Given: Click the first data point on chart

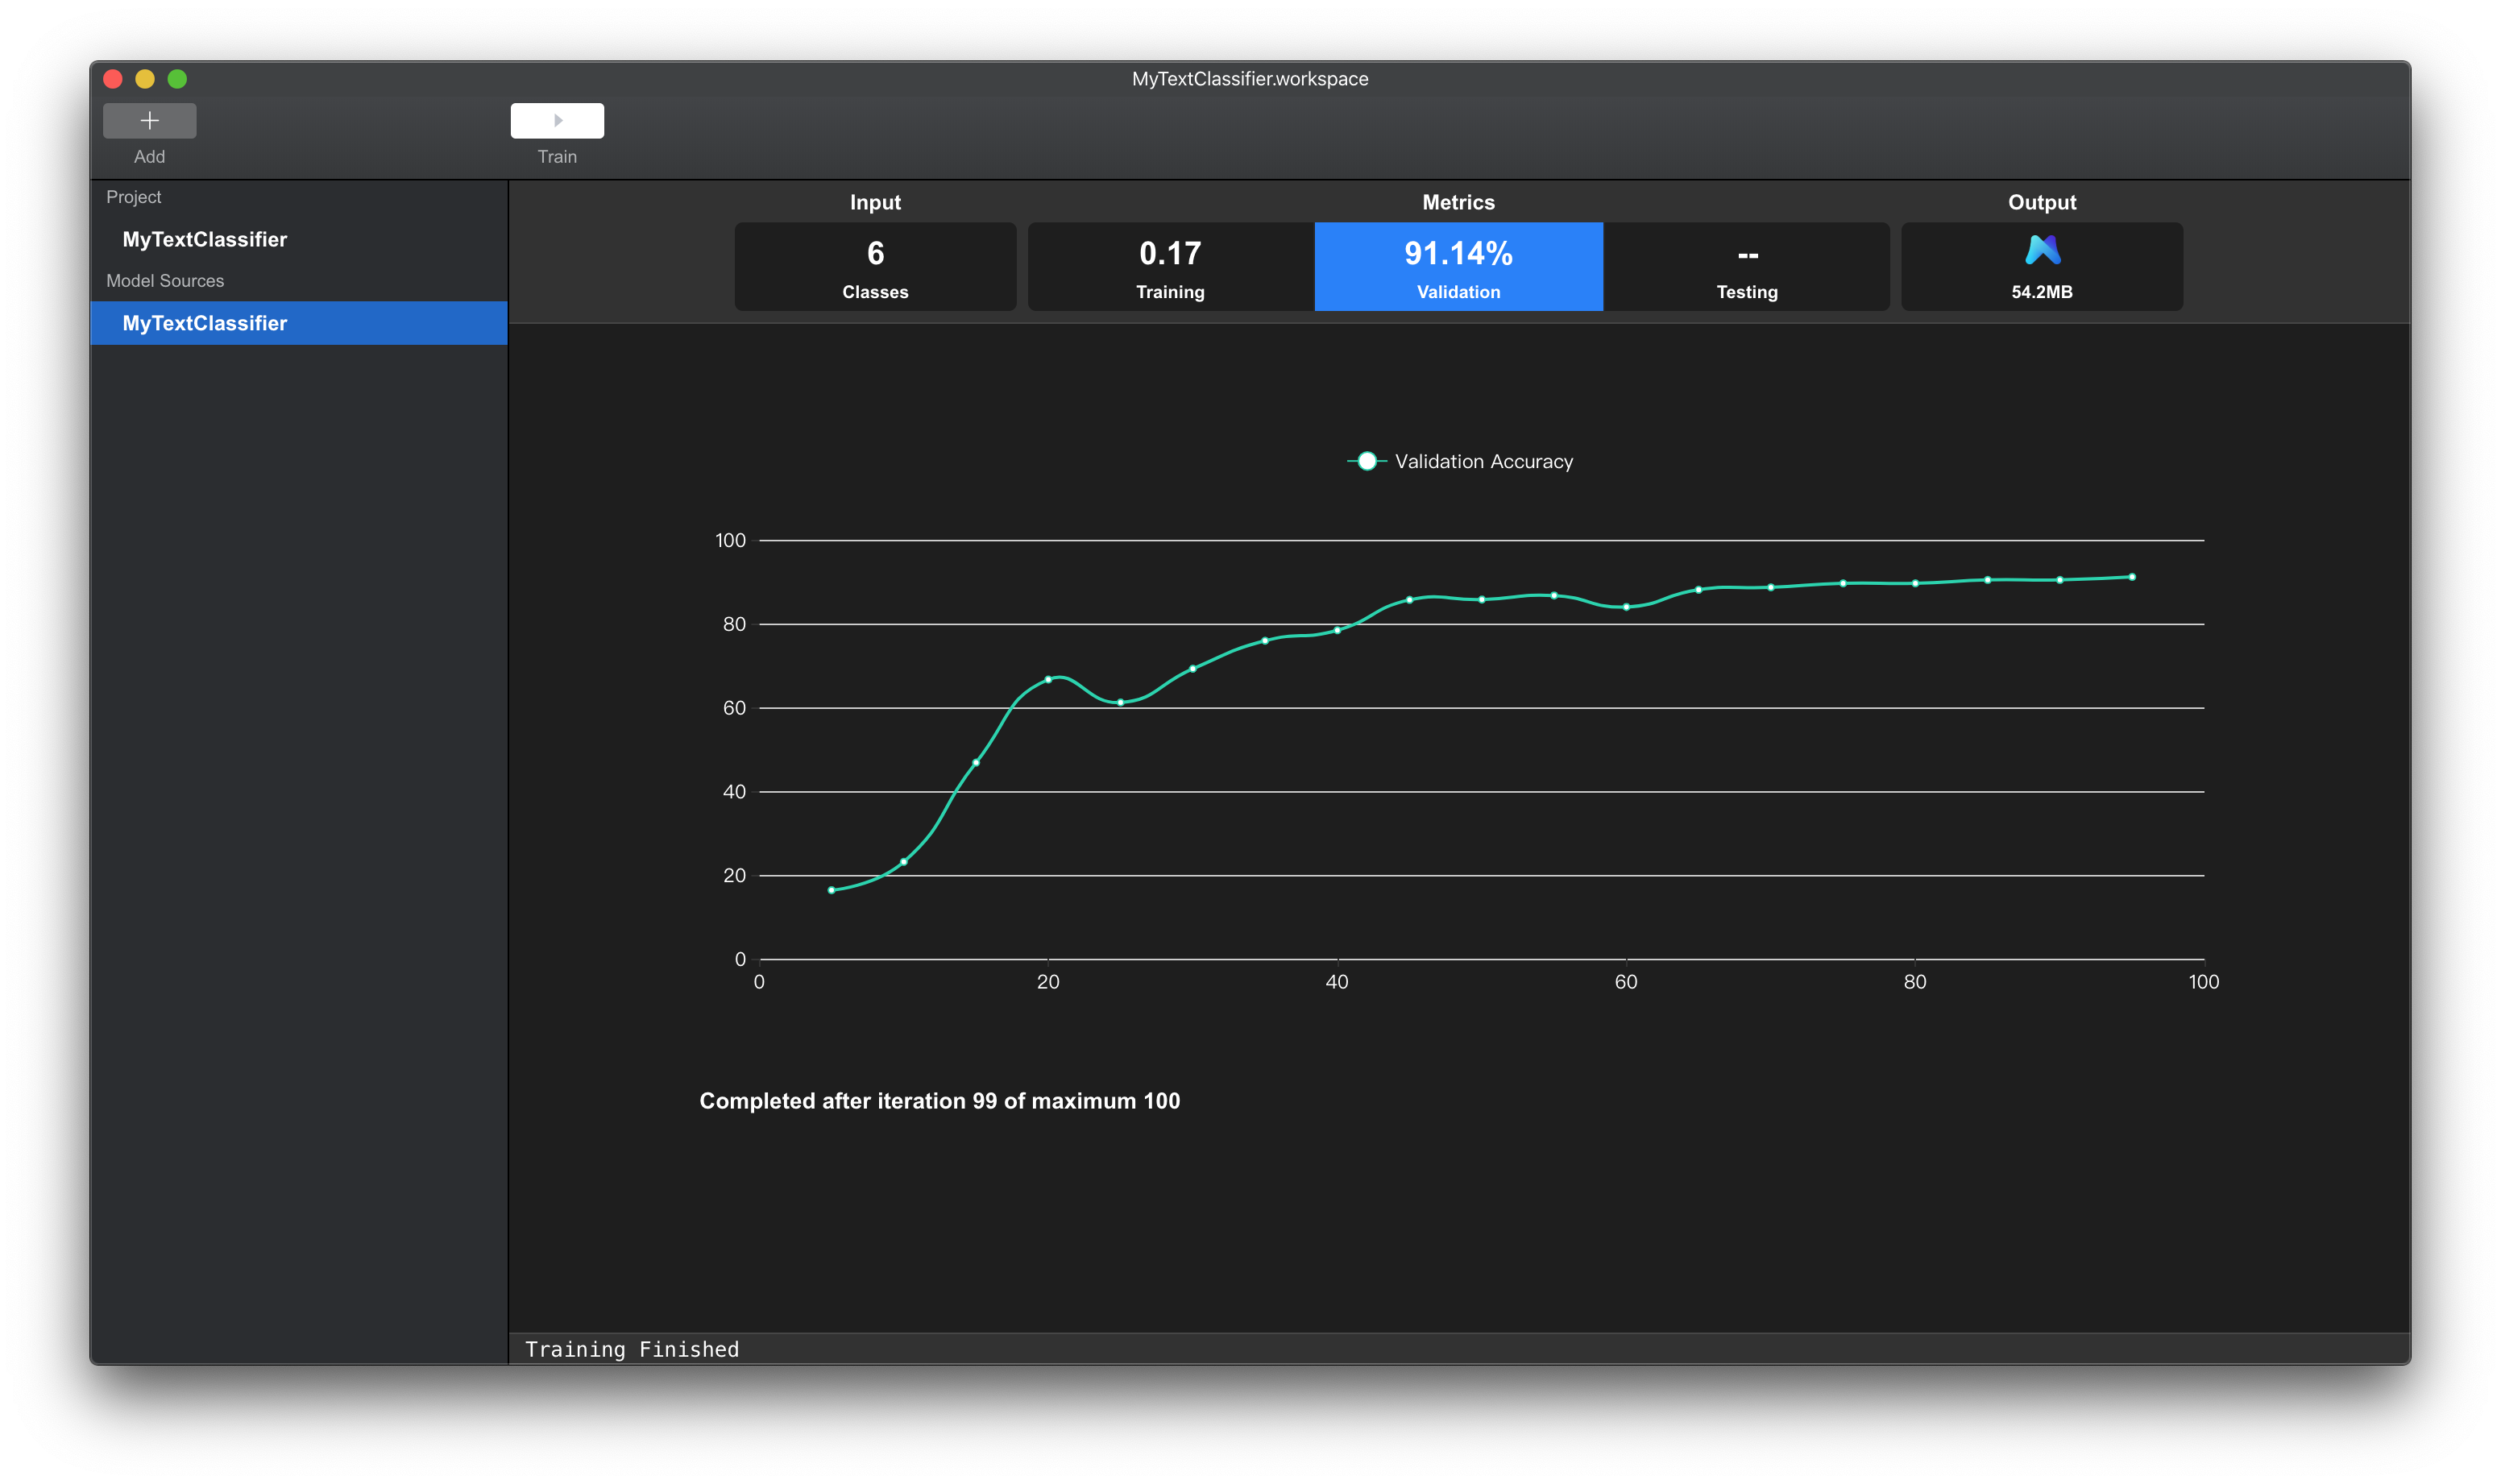Looking at the screenshot, I should pos(831,890).
